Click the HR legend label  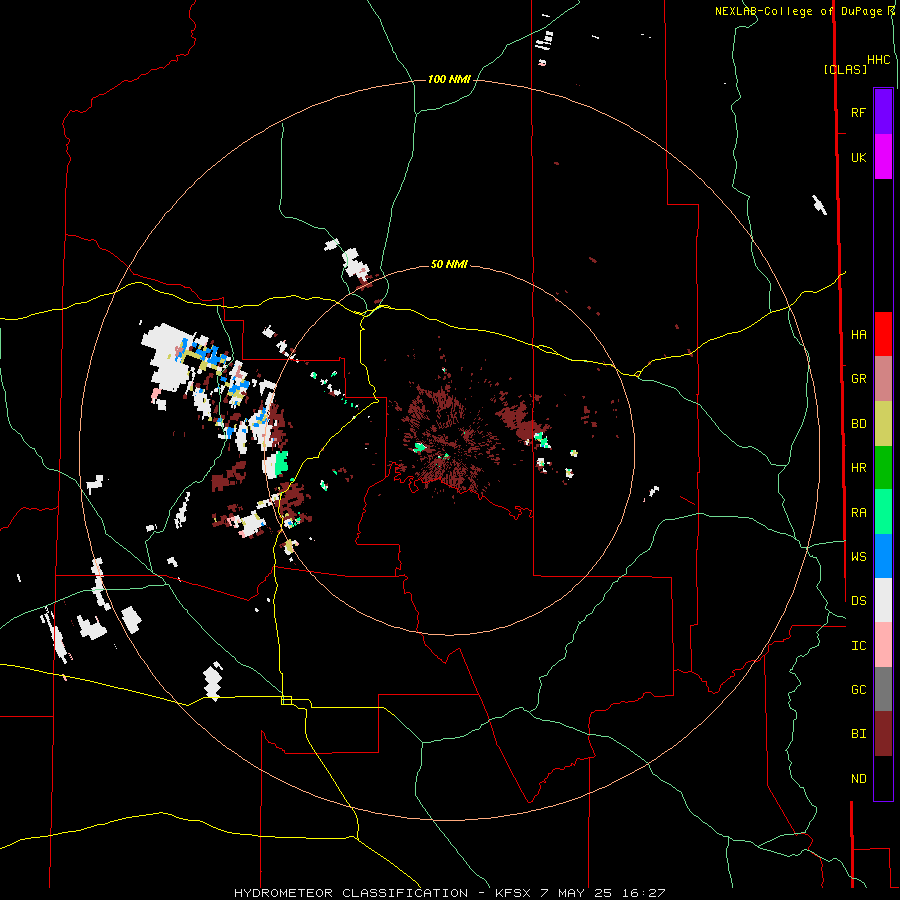pos(858,468)
